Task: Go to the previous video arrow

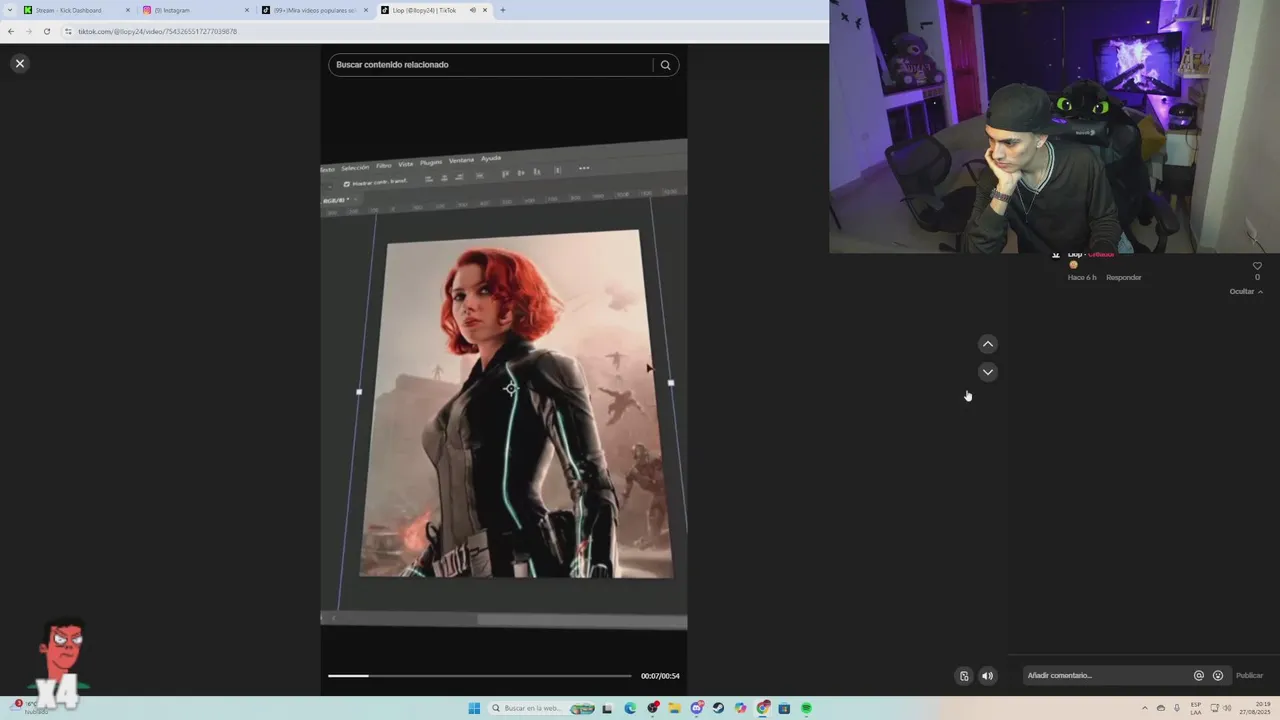Action: 988,344
